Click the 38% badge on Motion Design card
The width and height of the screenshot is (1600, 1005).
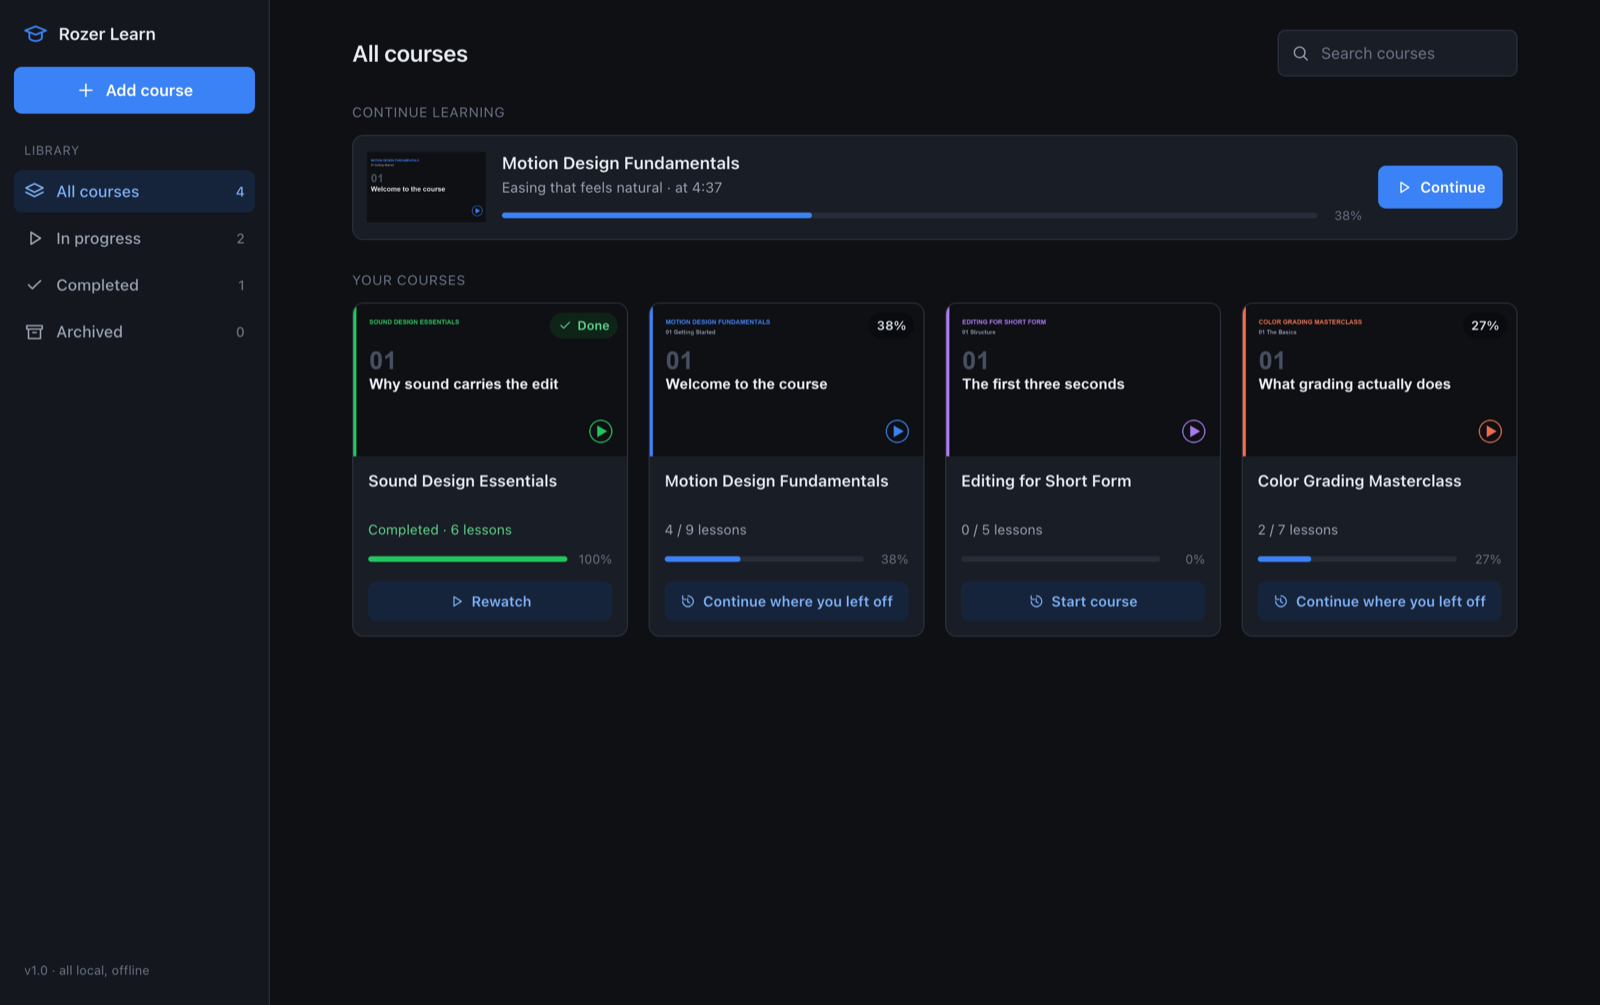pos(891,325)
